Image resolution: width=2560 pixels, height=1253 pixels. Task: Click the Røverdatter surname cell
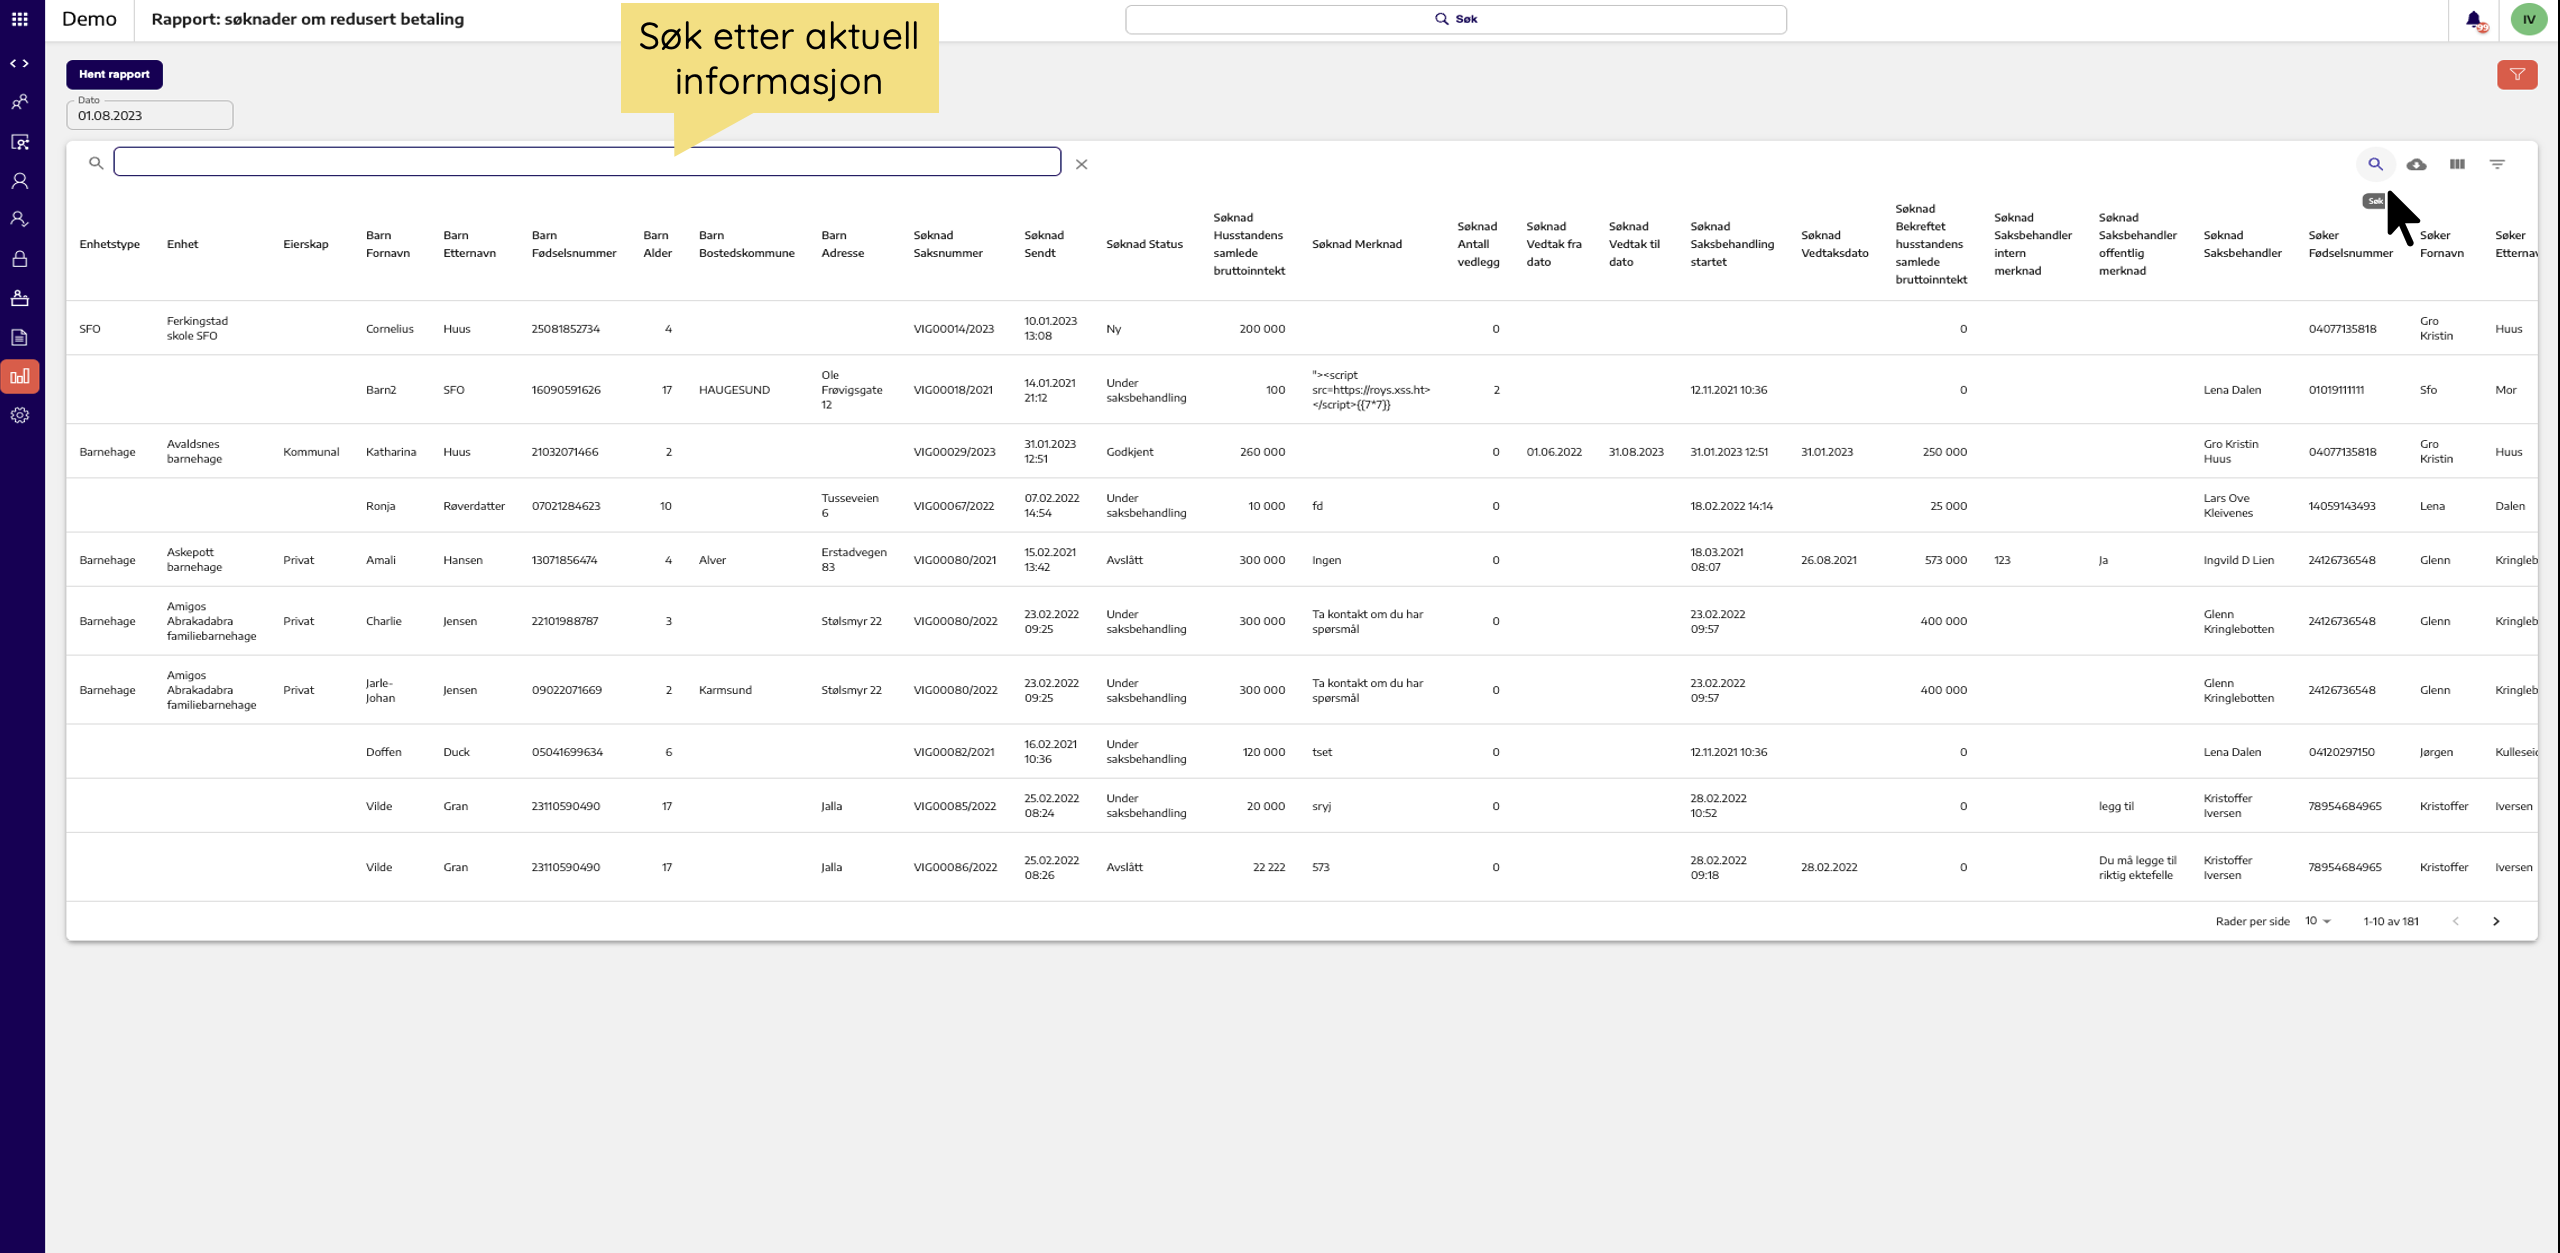coord(474,506)
